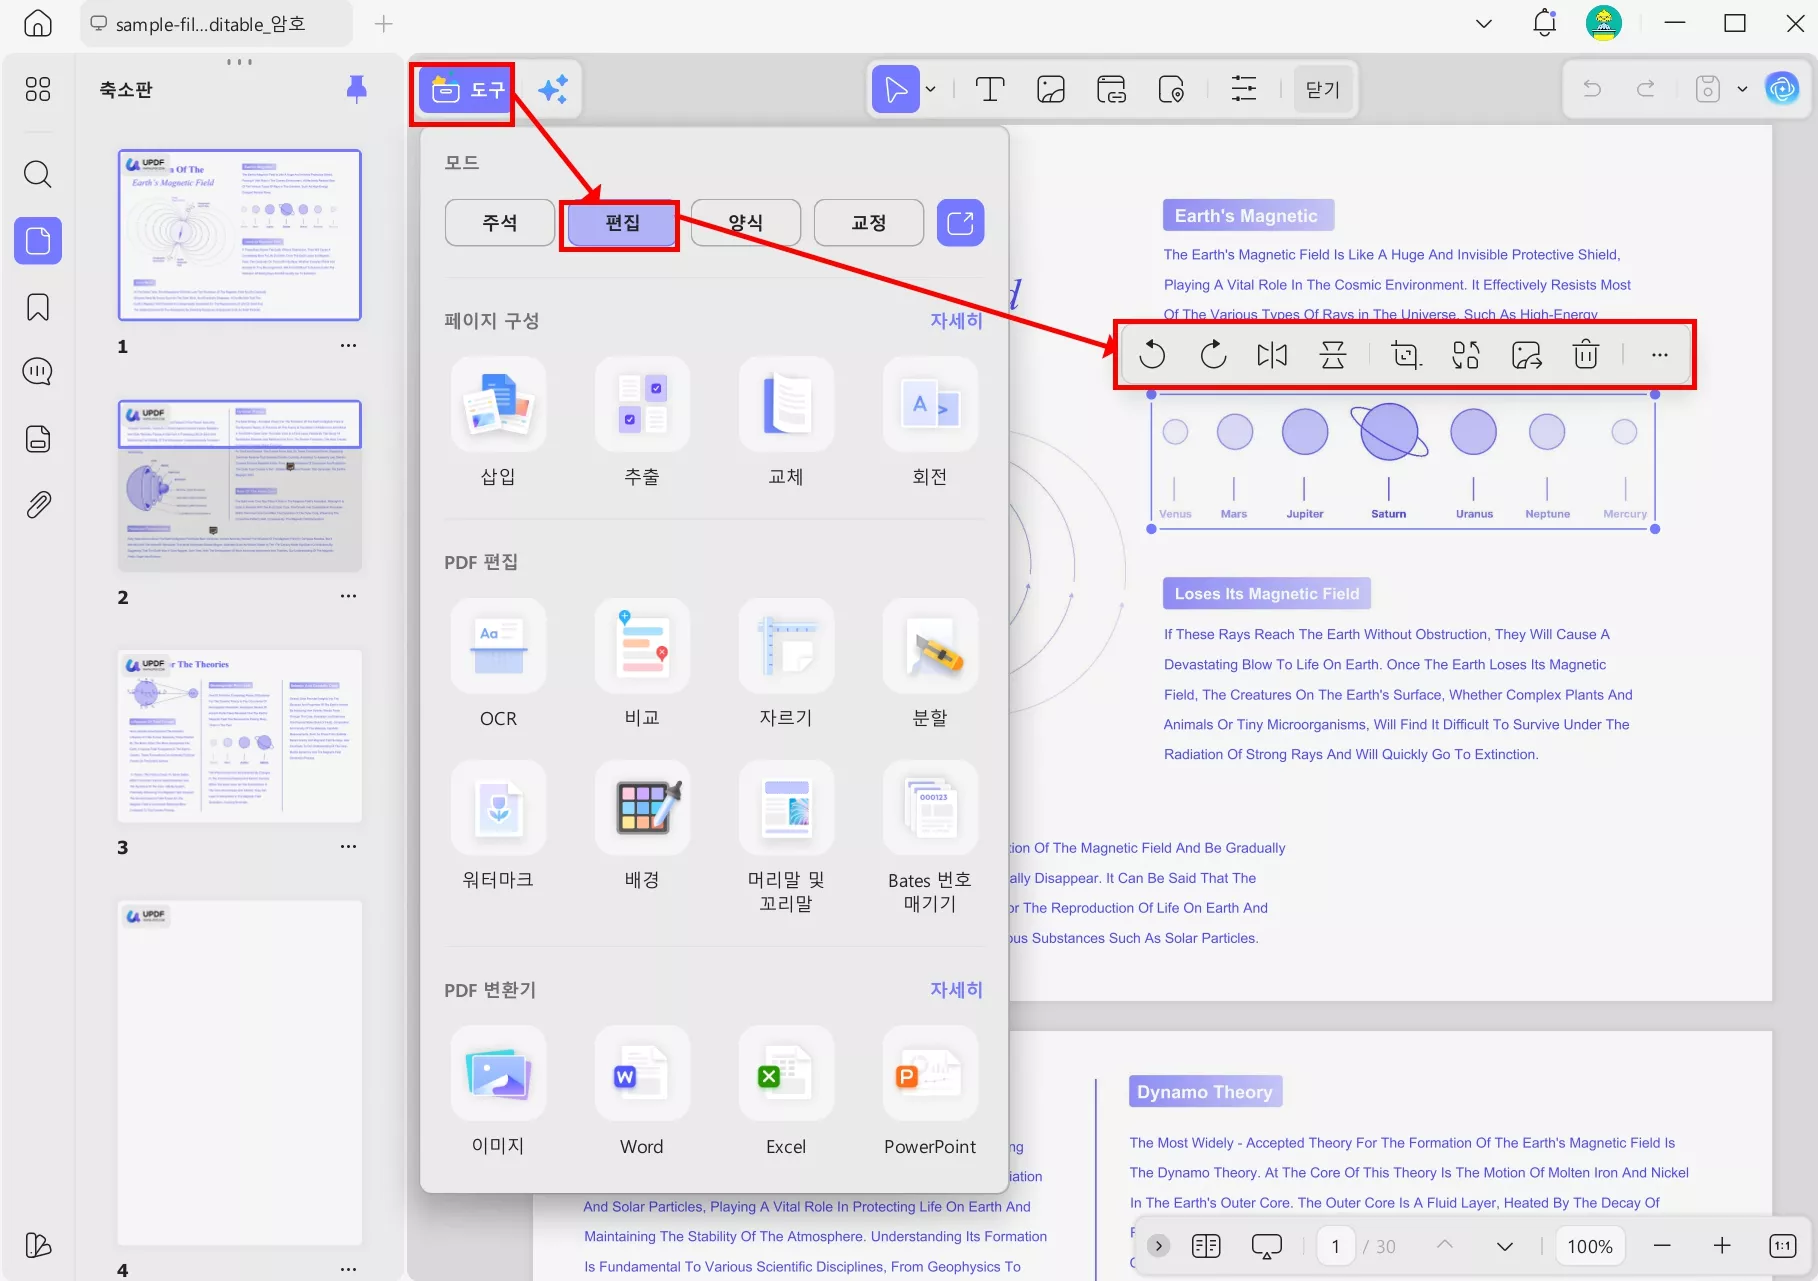Click the share/export button in mode row

pyautogui.click(x=960, y=223)
